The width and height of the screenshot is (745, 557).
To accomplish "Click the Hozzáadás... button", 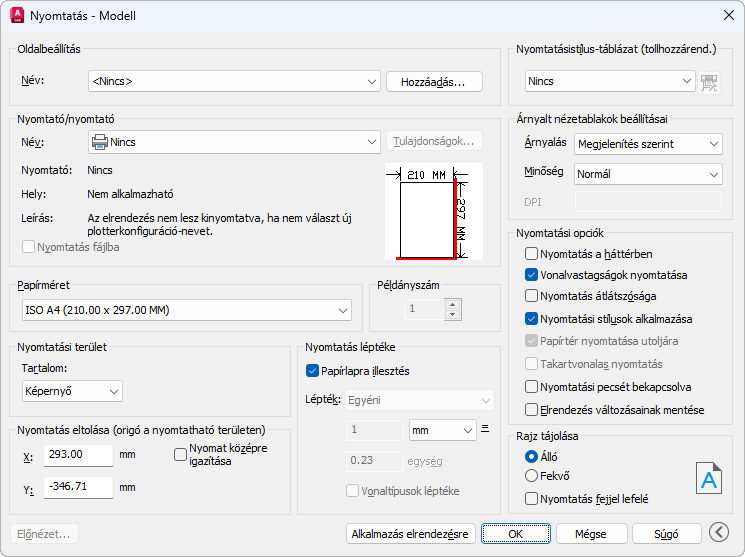I will click(x=434, y=82).
